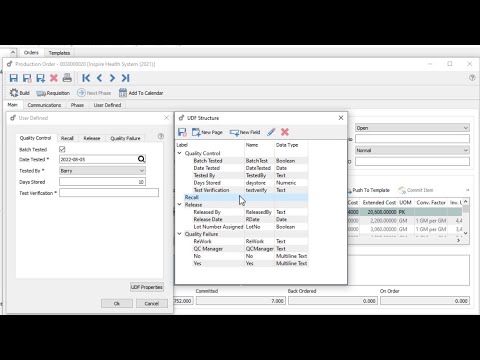Screen dimensions: 480x360
Task: Select the User Defined tab
Action: click(107, 105)
